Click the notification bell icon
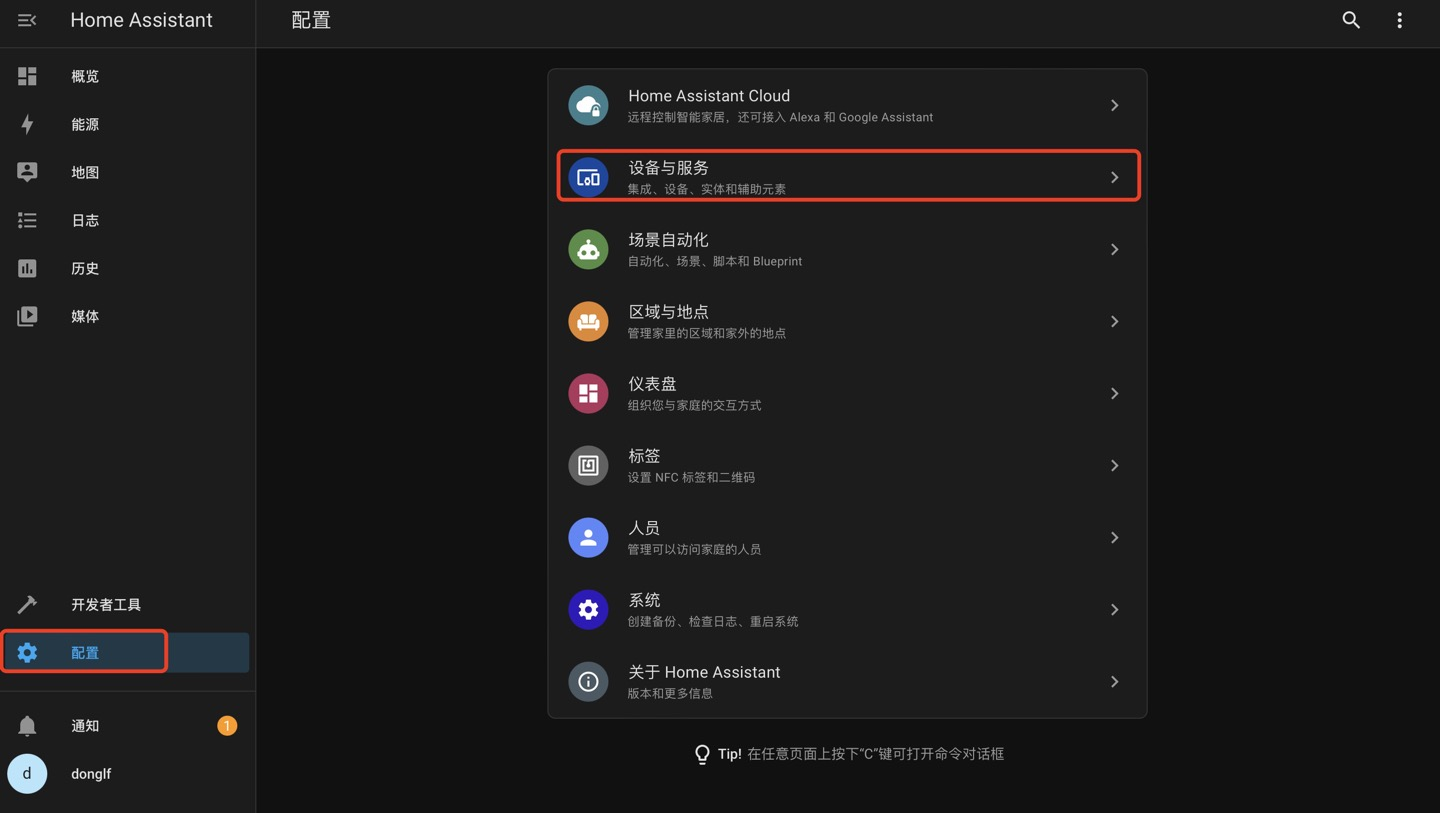This screenshot has height=813, width=1440. pyautogui.click(x=27, y=726)
